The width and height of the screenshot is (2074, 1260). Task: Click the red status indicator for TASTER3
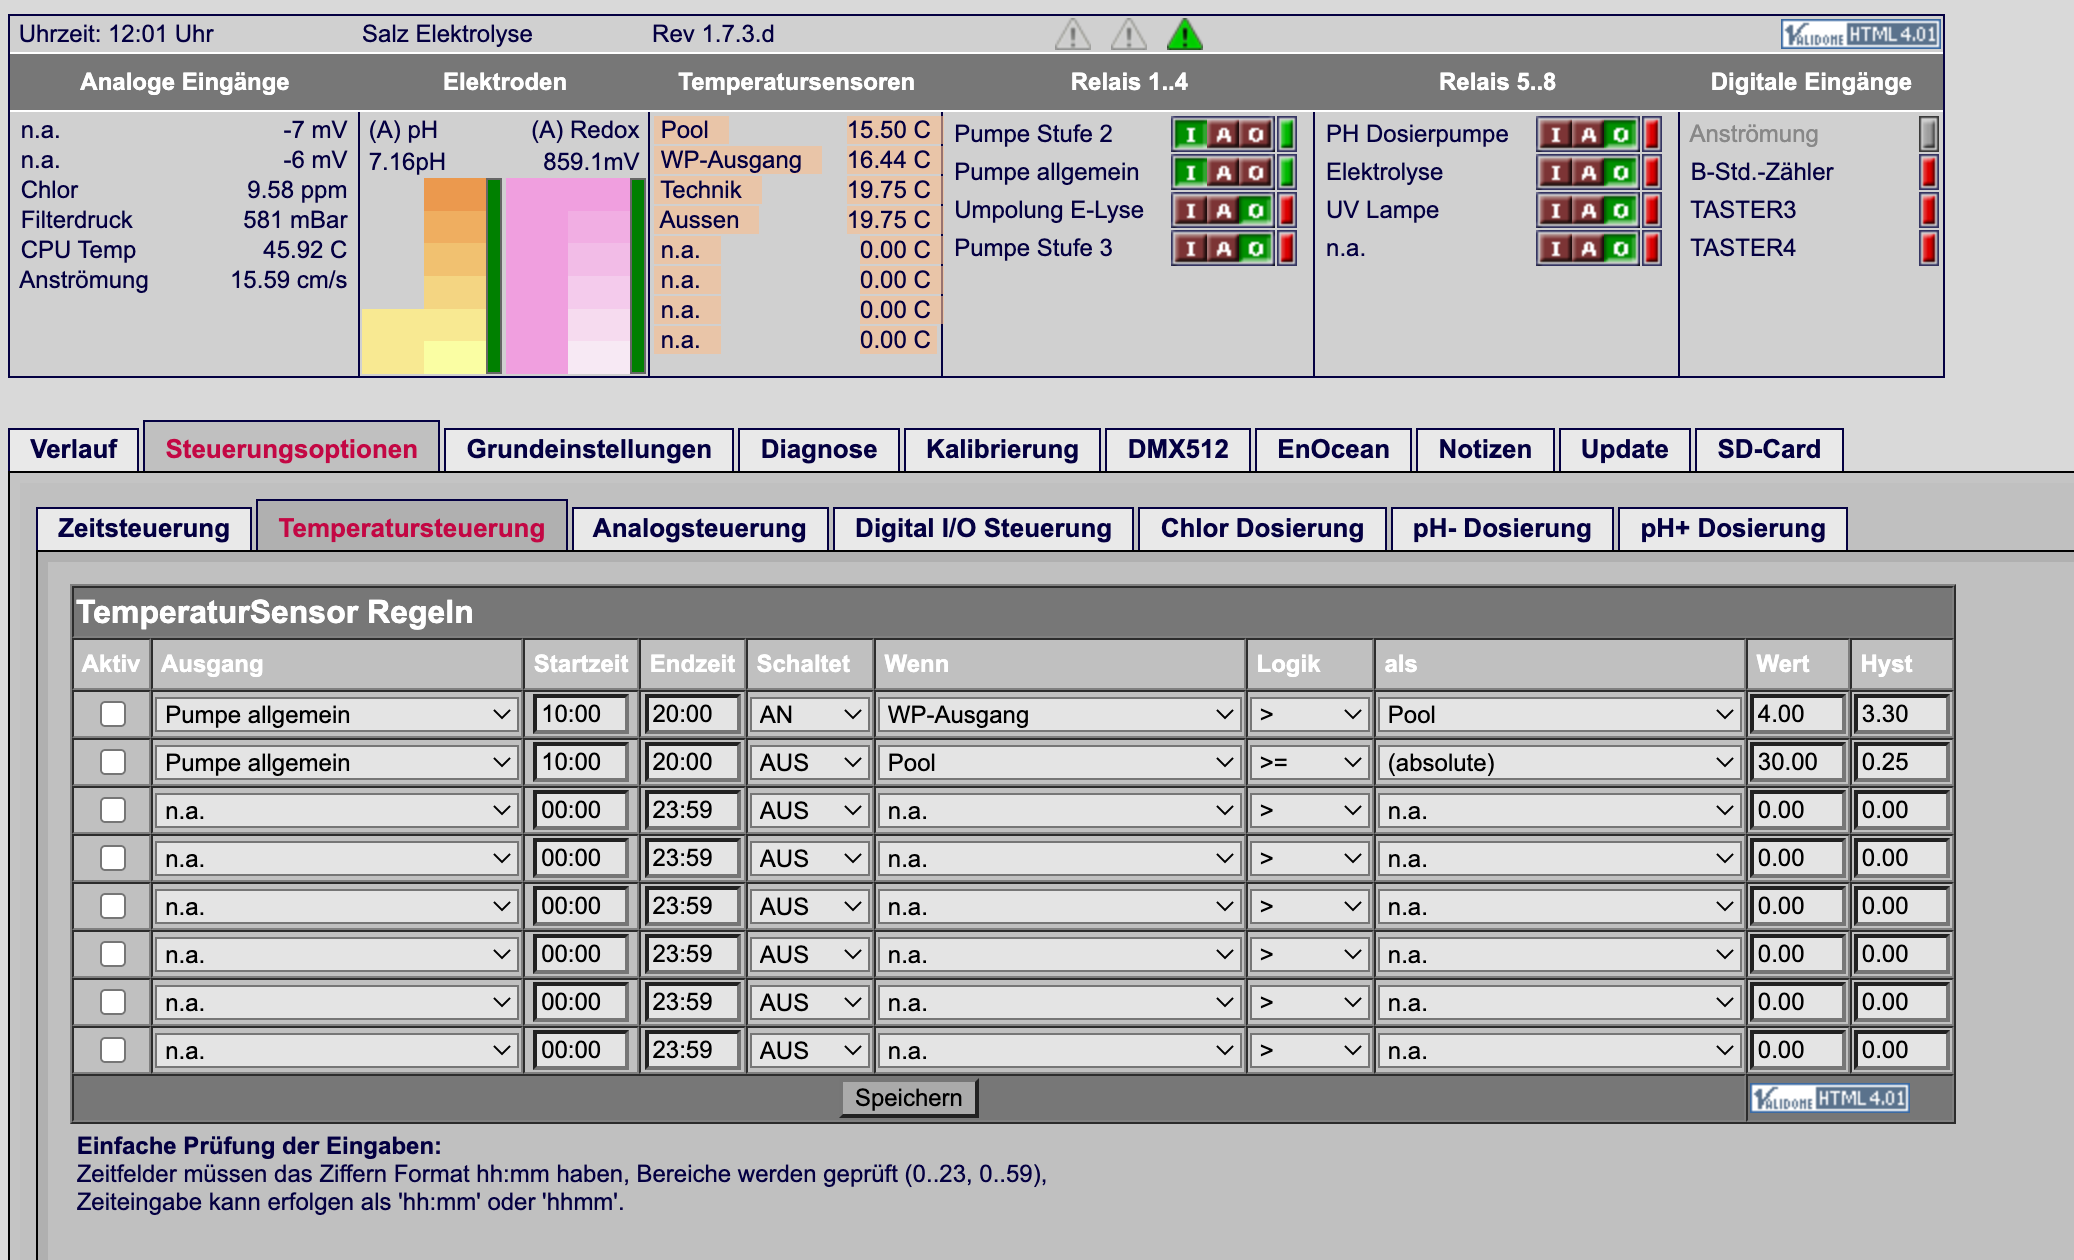[1929, 210]
